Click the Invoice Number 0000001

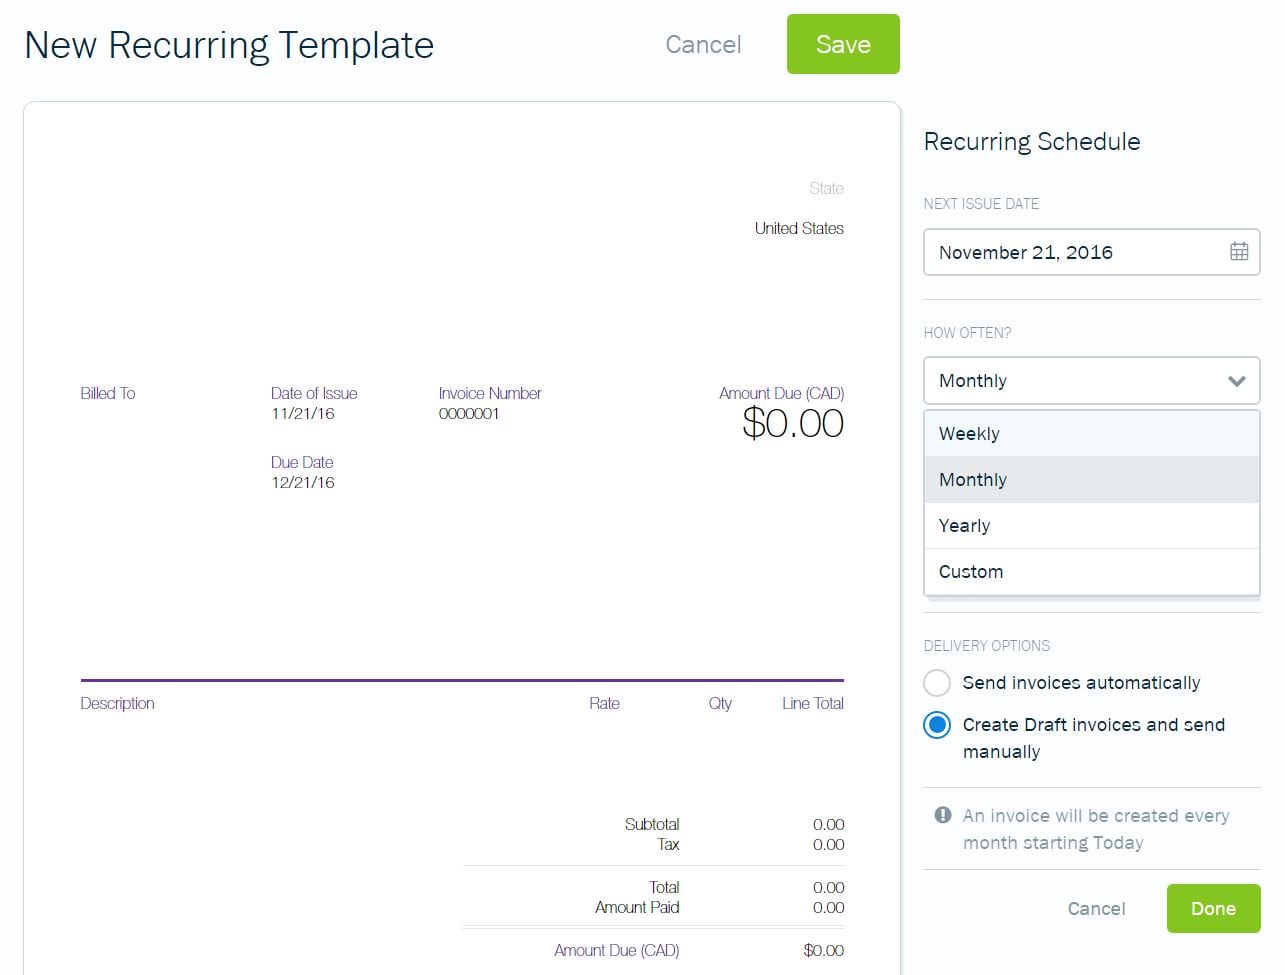point(468,412)
